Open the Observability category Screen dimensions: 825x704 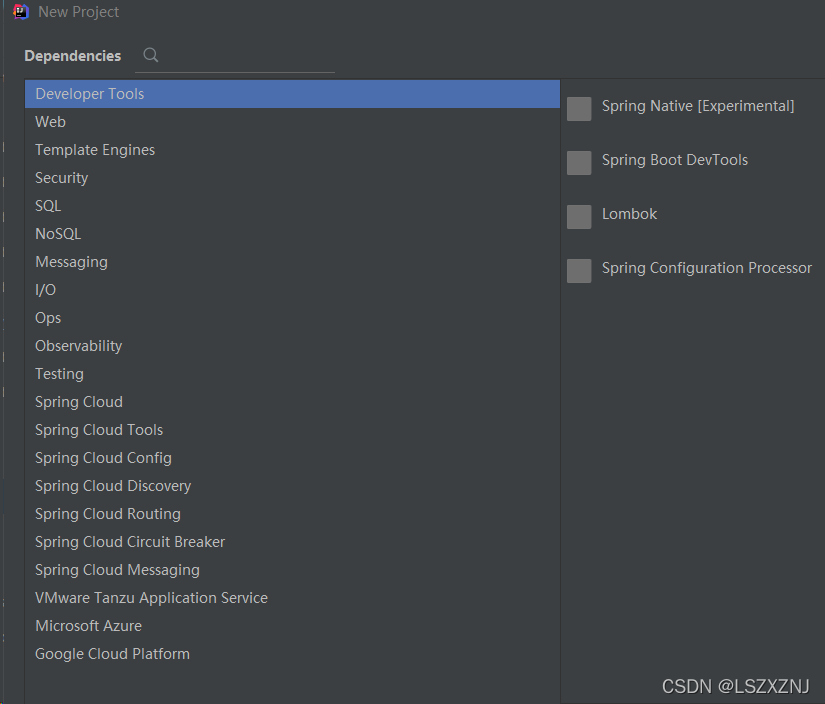tap(292, 346)
